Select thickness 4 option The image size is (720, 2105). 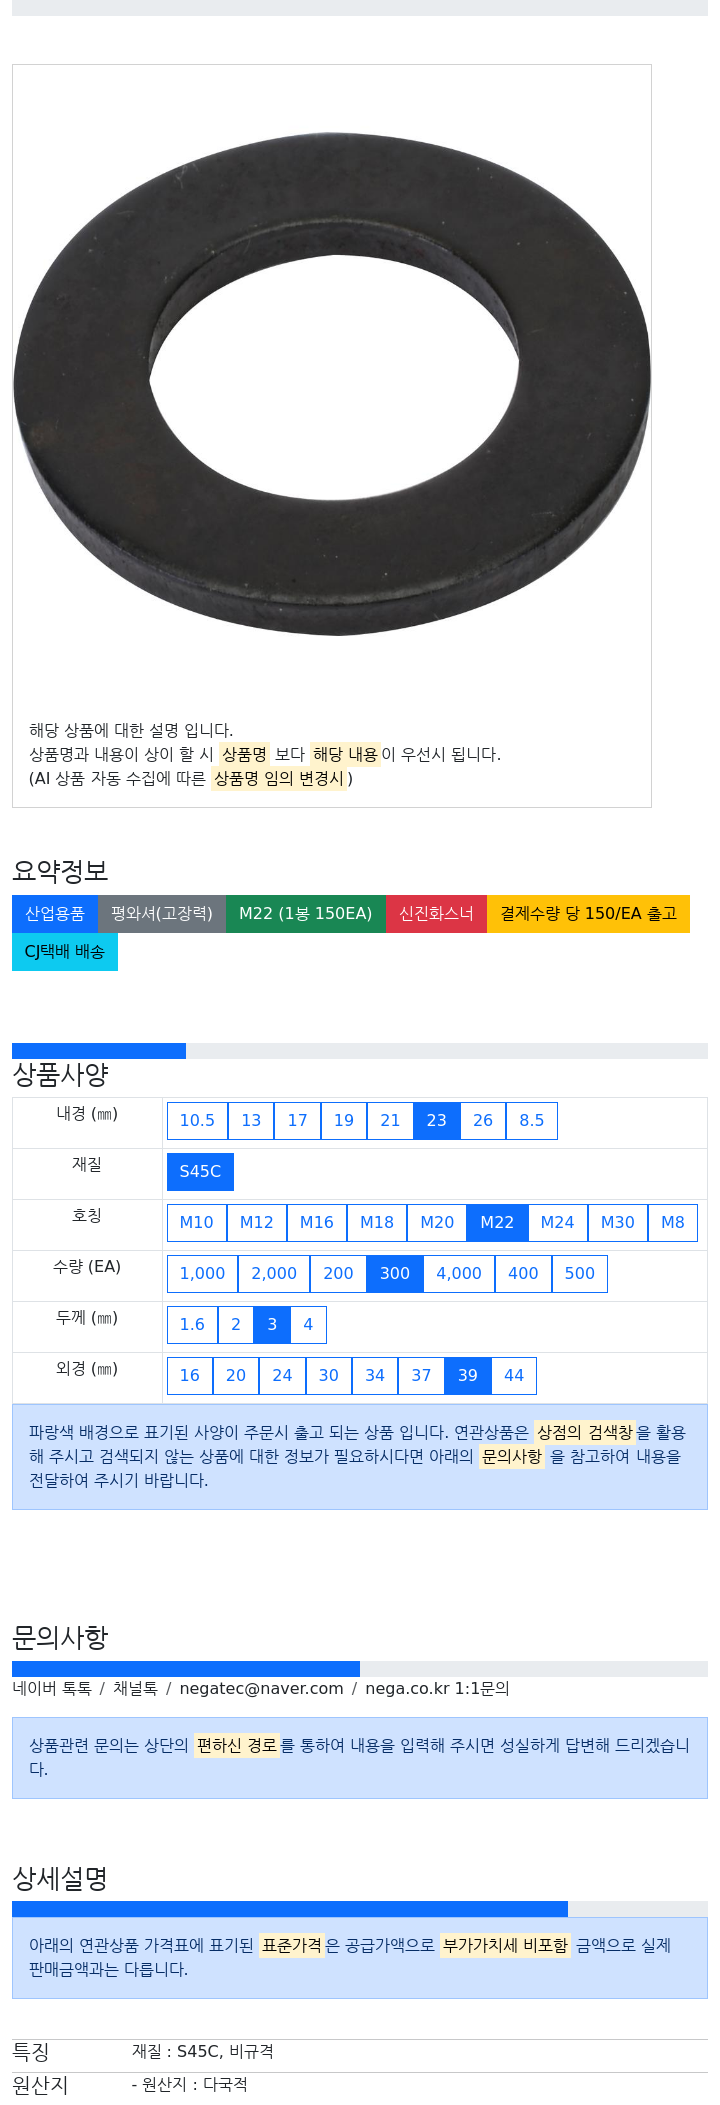pyautogui.click(x=308, y=1325)
